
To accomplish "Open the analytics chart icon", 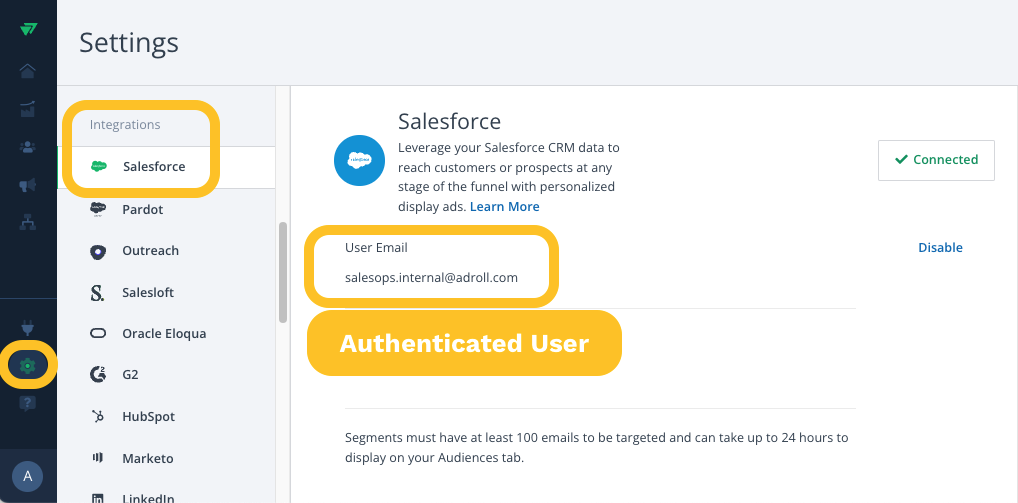I will [28, 109].
